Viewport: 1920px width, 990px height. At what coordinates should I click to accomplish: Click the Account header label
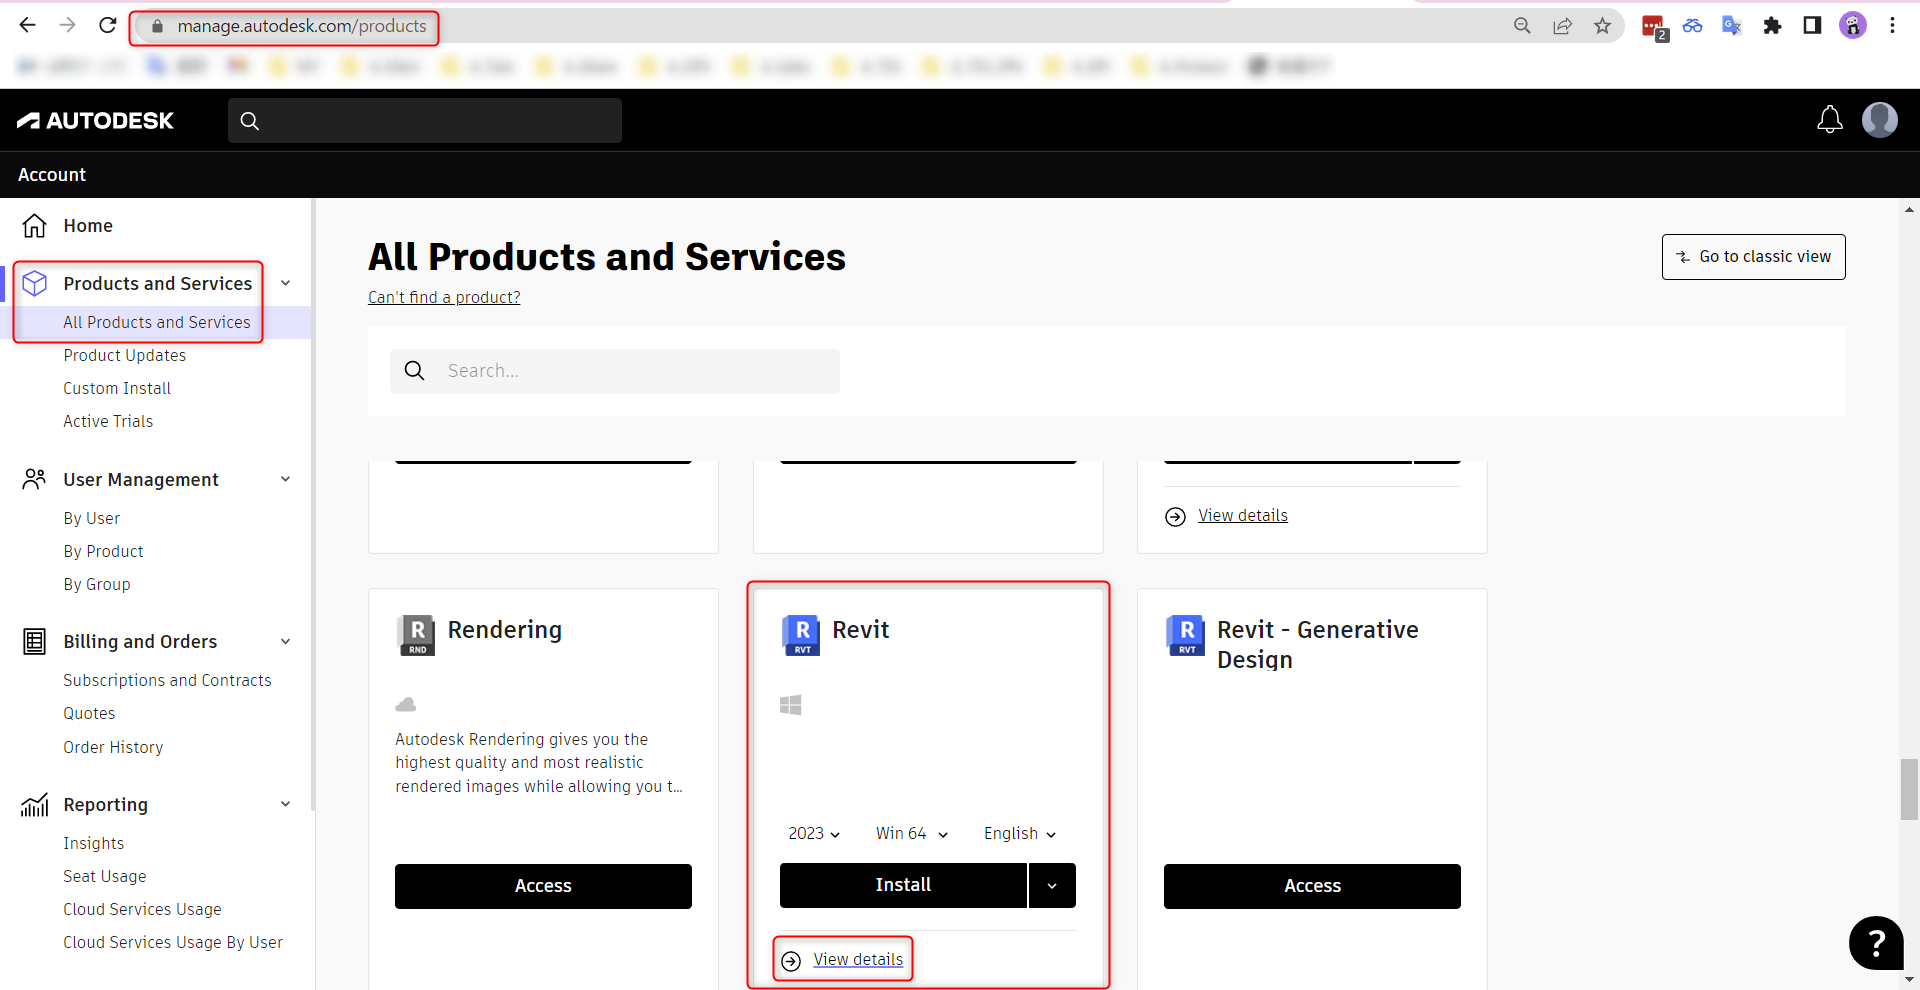pyautogui.click(x=52, y=175)
